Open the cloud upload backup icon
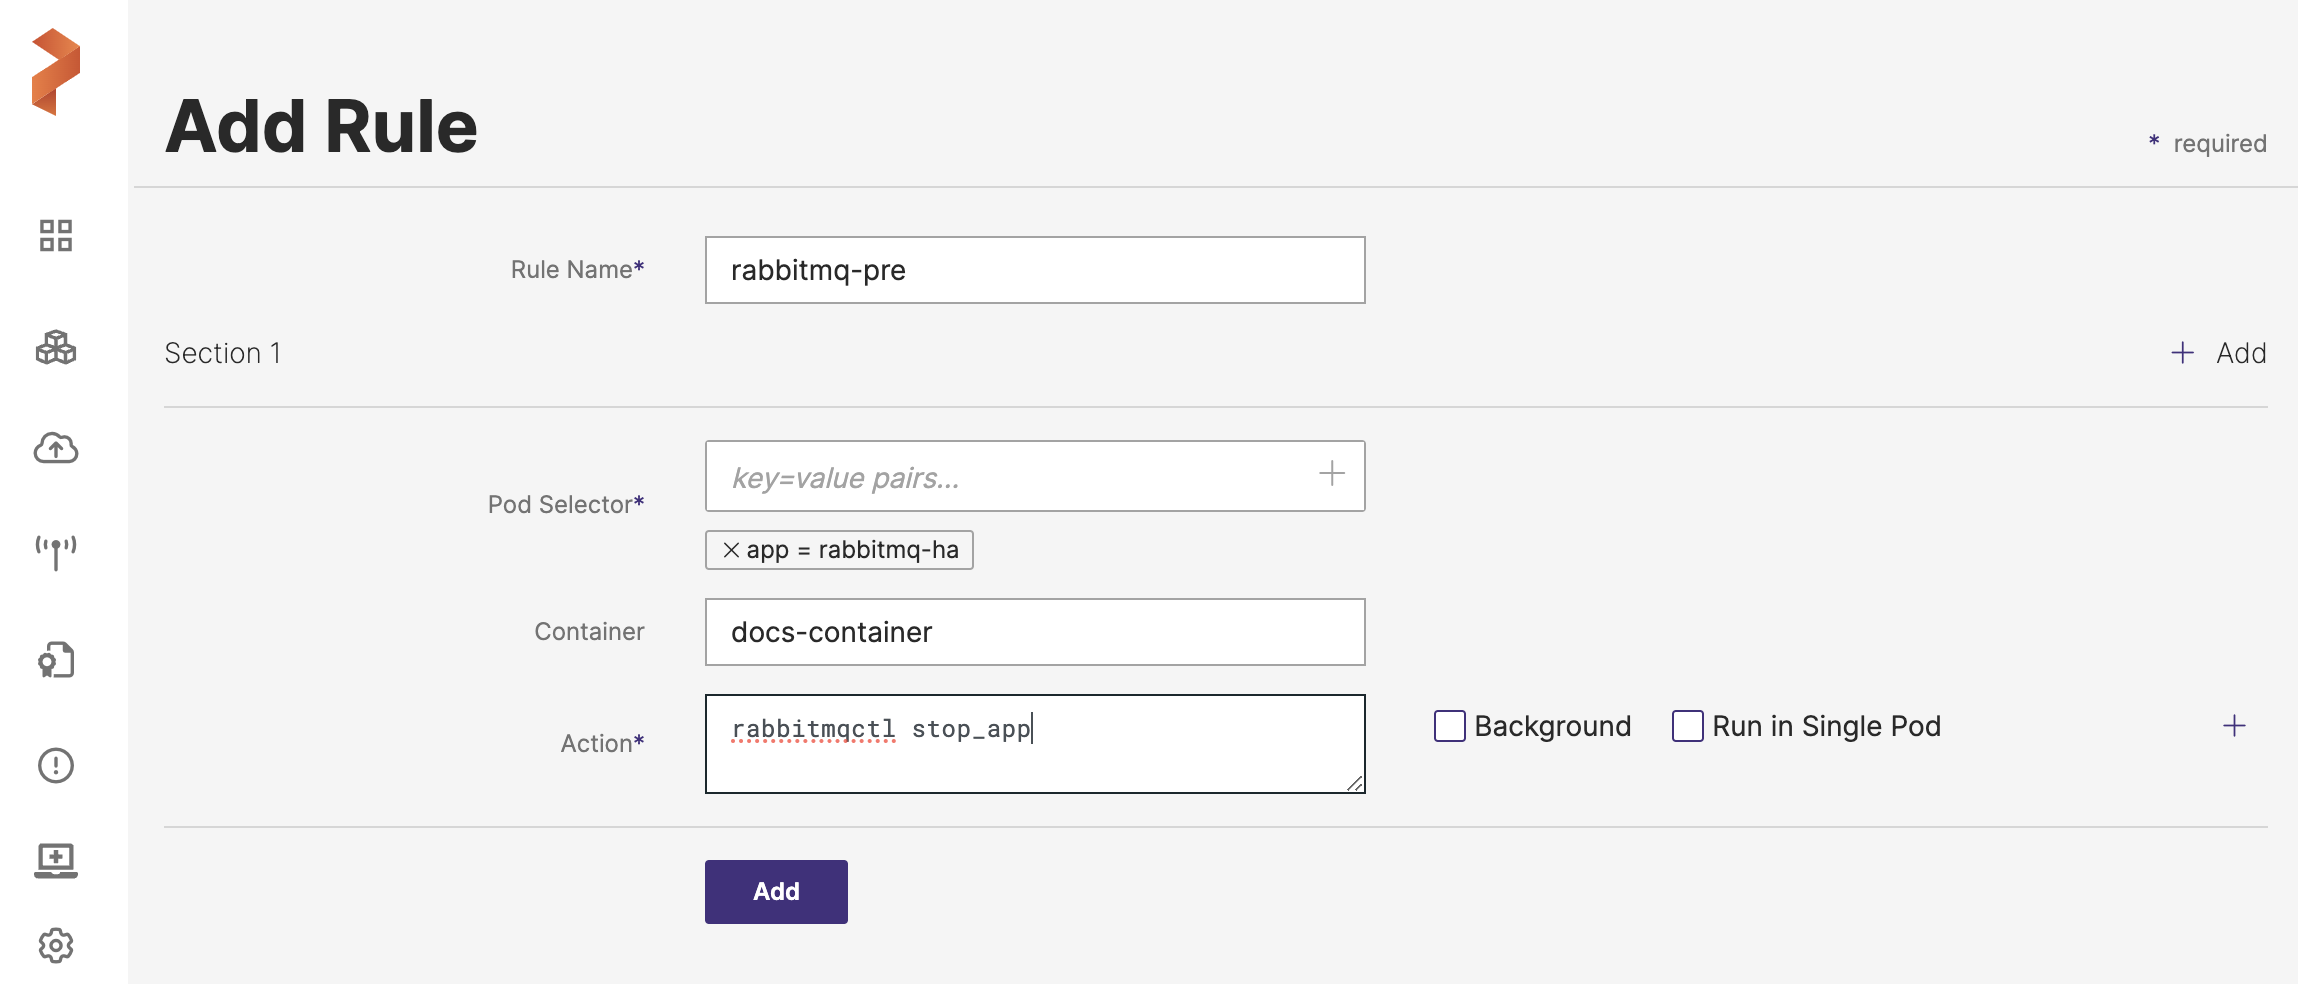Viewport: 2298px width, 984px height. 56,449
